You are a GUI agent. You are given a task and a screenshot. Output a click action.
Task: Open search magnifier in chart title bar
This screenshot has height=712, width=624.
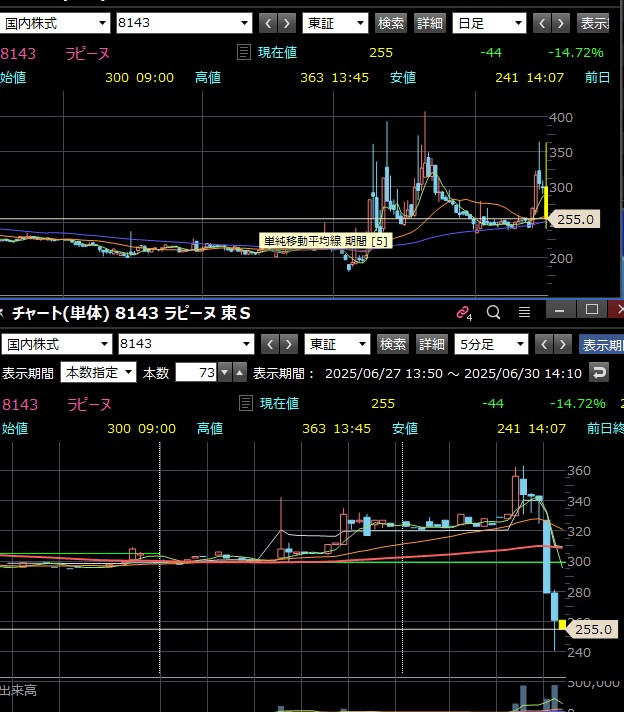[493, 312]
